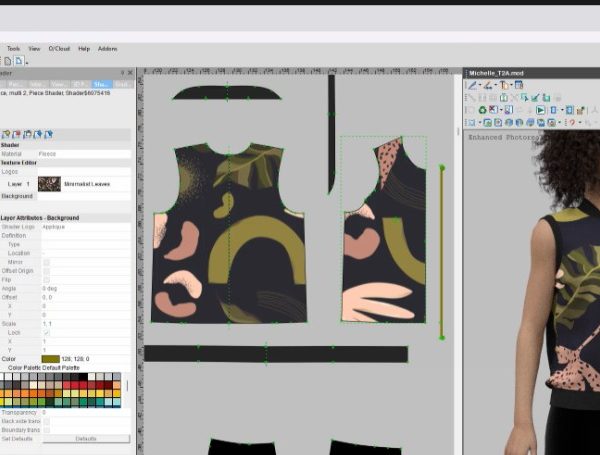
Task: Enable the Flip checkbox
Action: point(46,279)
